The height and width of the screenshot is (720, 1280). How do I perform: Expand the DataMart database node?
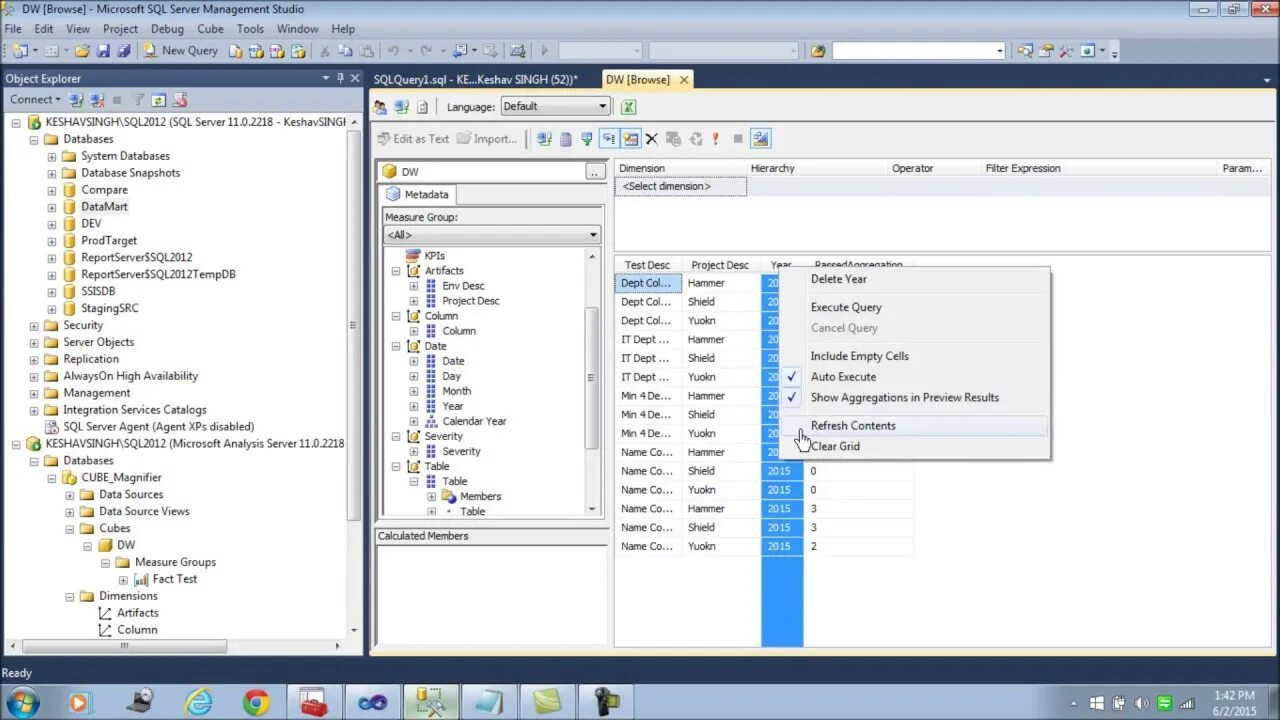(x=52, y=207)
